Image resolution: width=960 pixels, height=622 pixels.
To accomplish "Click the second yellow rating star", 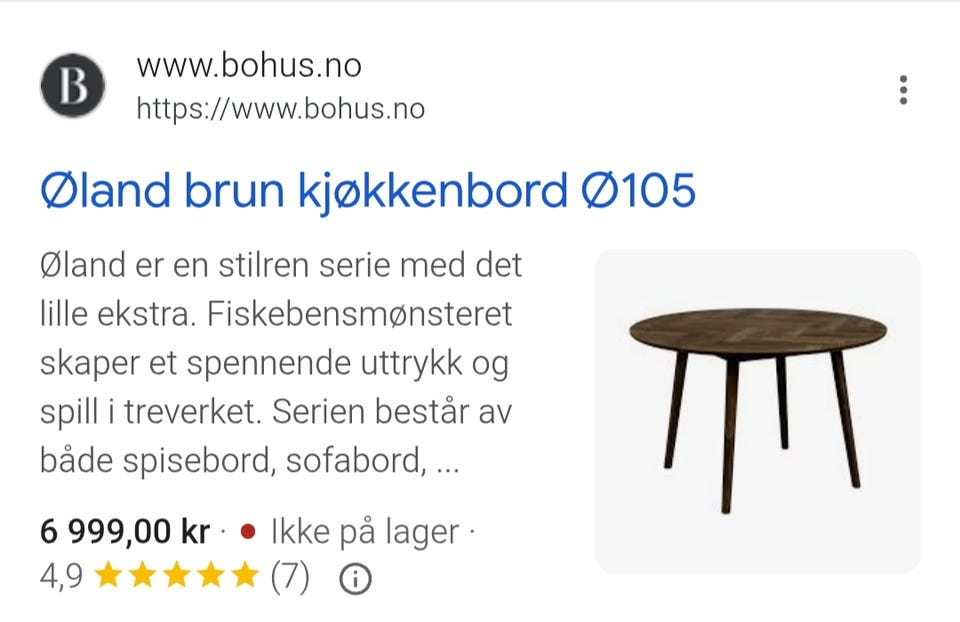I will pyautogui.click(x=143, y=575).
